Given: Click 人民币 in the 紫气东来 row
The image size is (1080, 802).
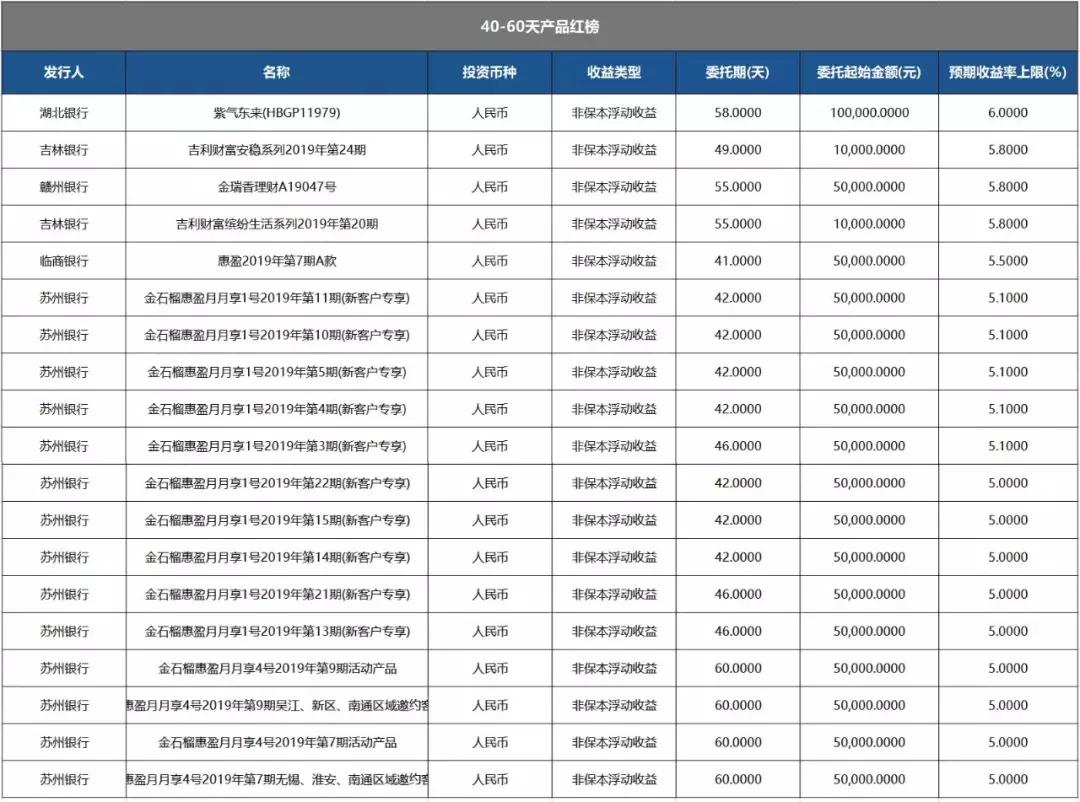Looking at the screenshot, I should click(490, 113).
